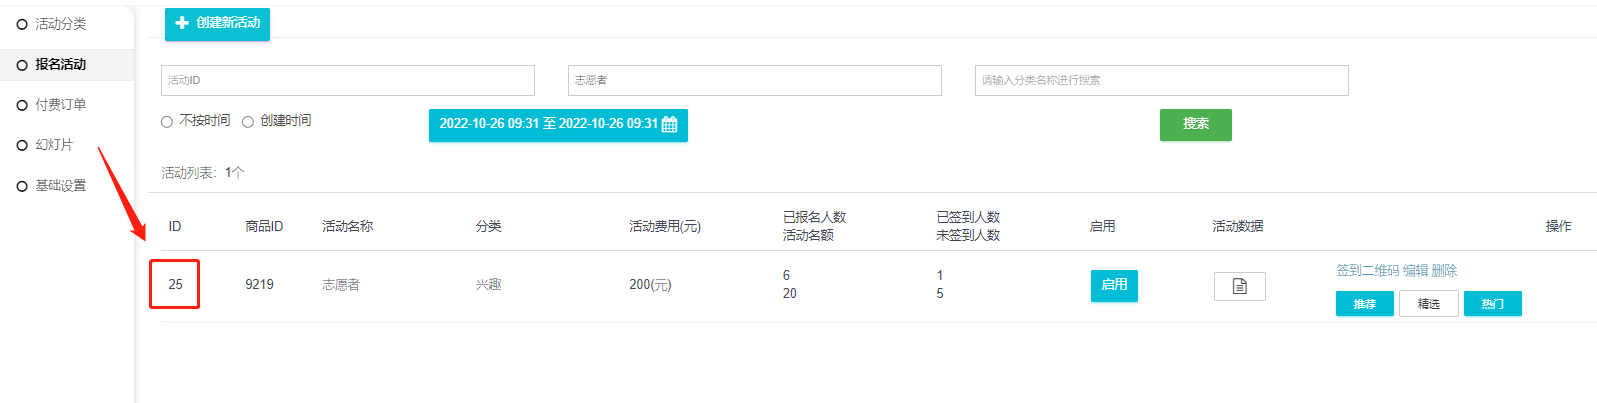Click the category name search field
1597x403 pixels.
pyautogui.click(x=1162, y=80)
